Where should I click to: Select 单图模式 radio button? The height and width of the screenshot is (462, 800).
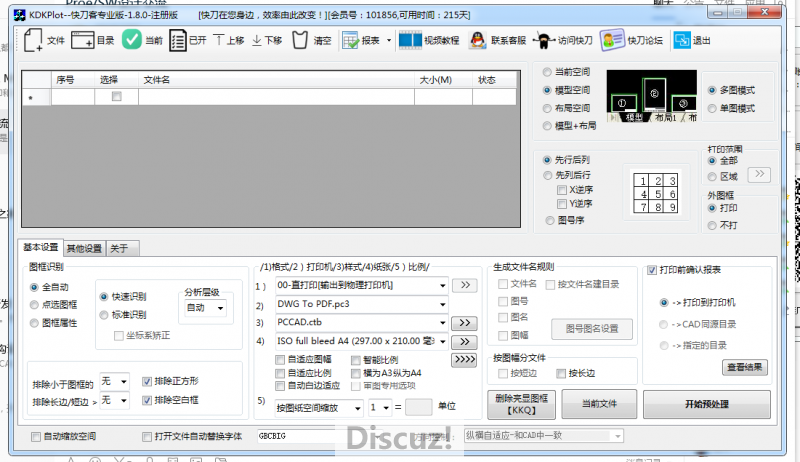pos(712,108)
